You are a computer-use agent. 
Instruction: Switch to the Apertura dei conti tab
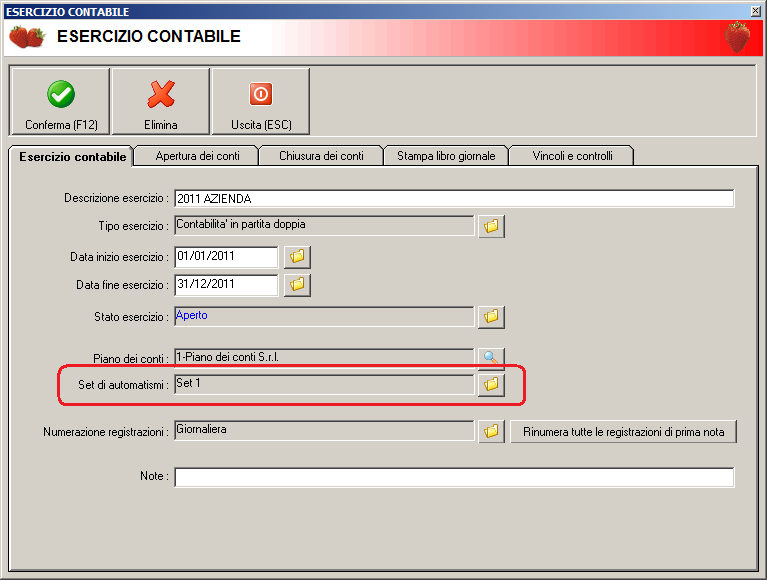[x=197, y=156]
